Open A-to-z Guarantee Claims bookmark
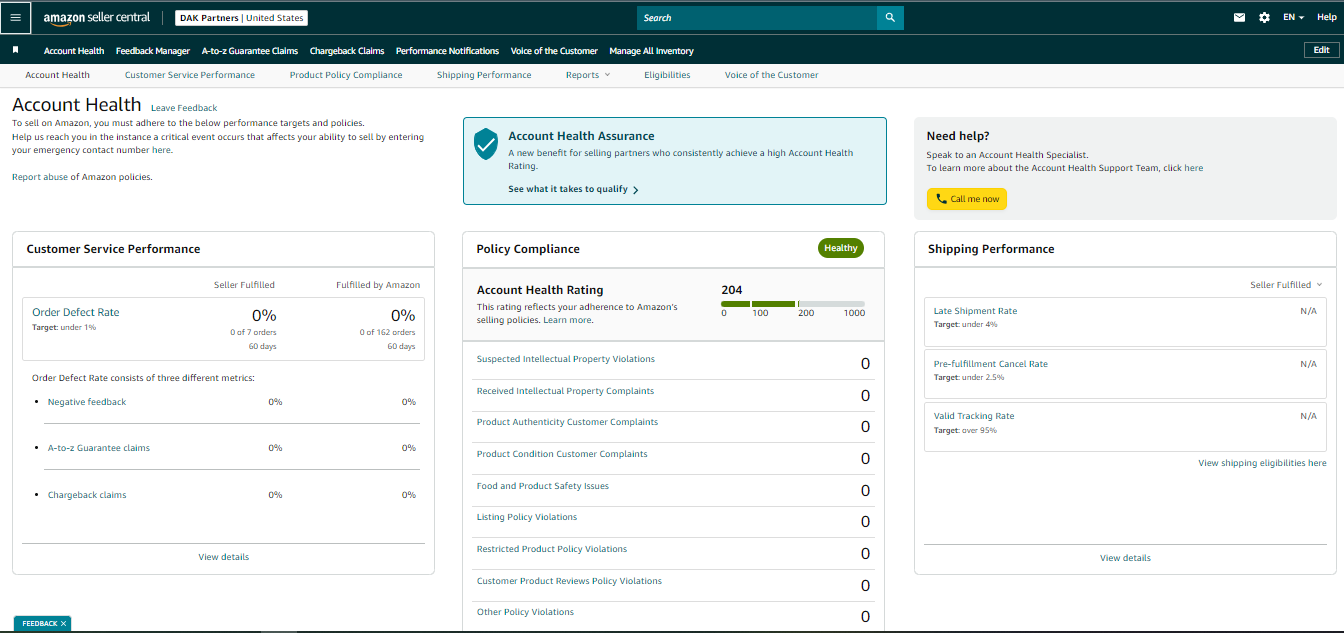1344x633 pixels. click(250, 51)
